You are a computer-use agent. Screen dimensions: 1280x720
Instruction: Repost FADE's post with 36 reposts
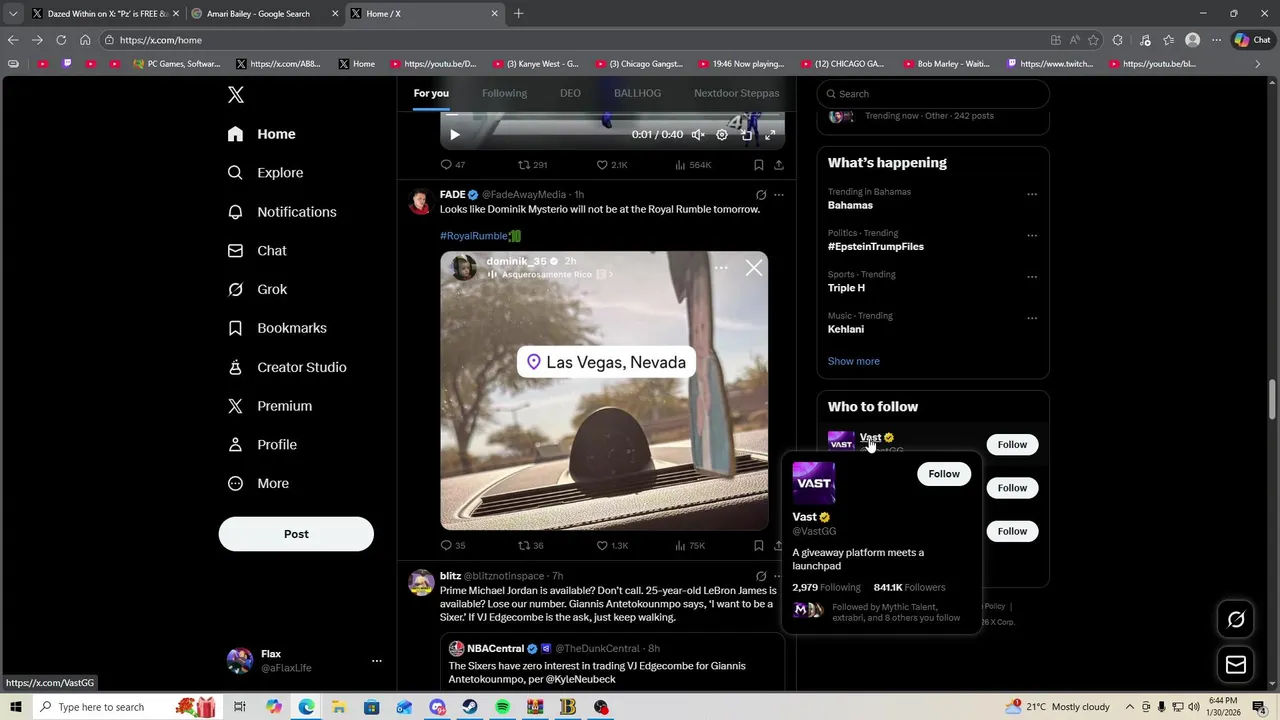click(x=531, y=546)
